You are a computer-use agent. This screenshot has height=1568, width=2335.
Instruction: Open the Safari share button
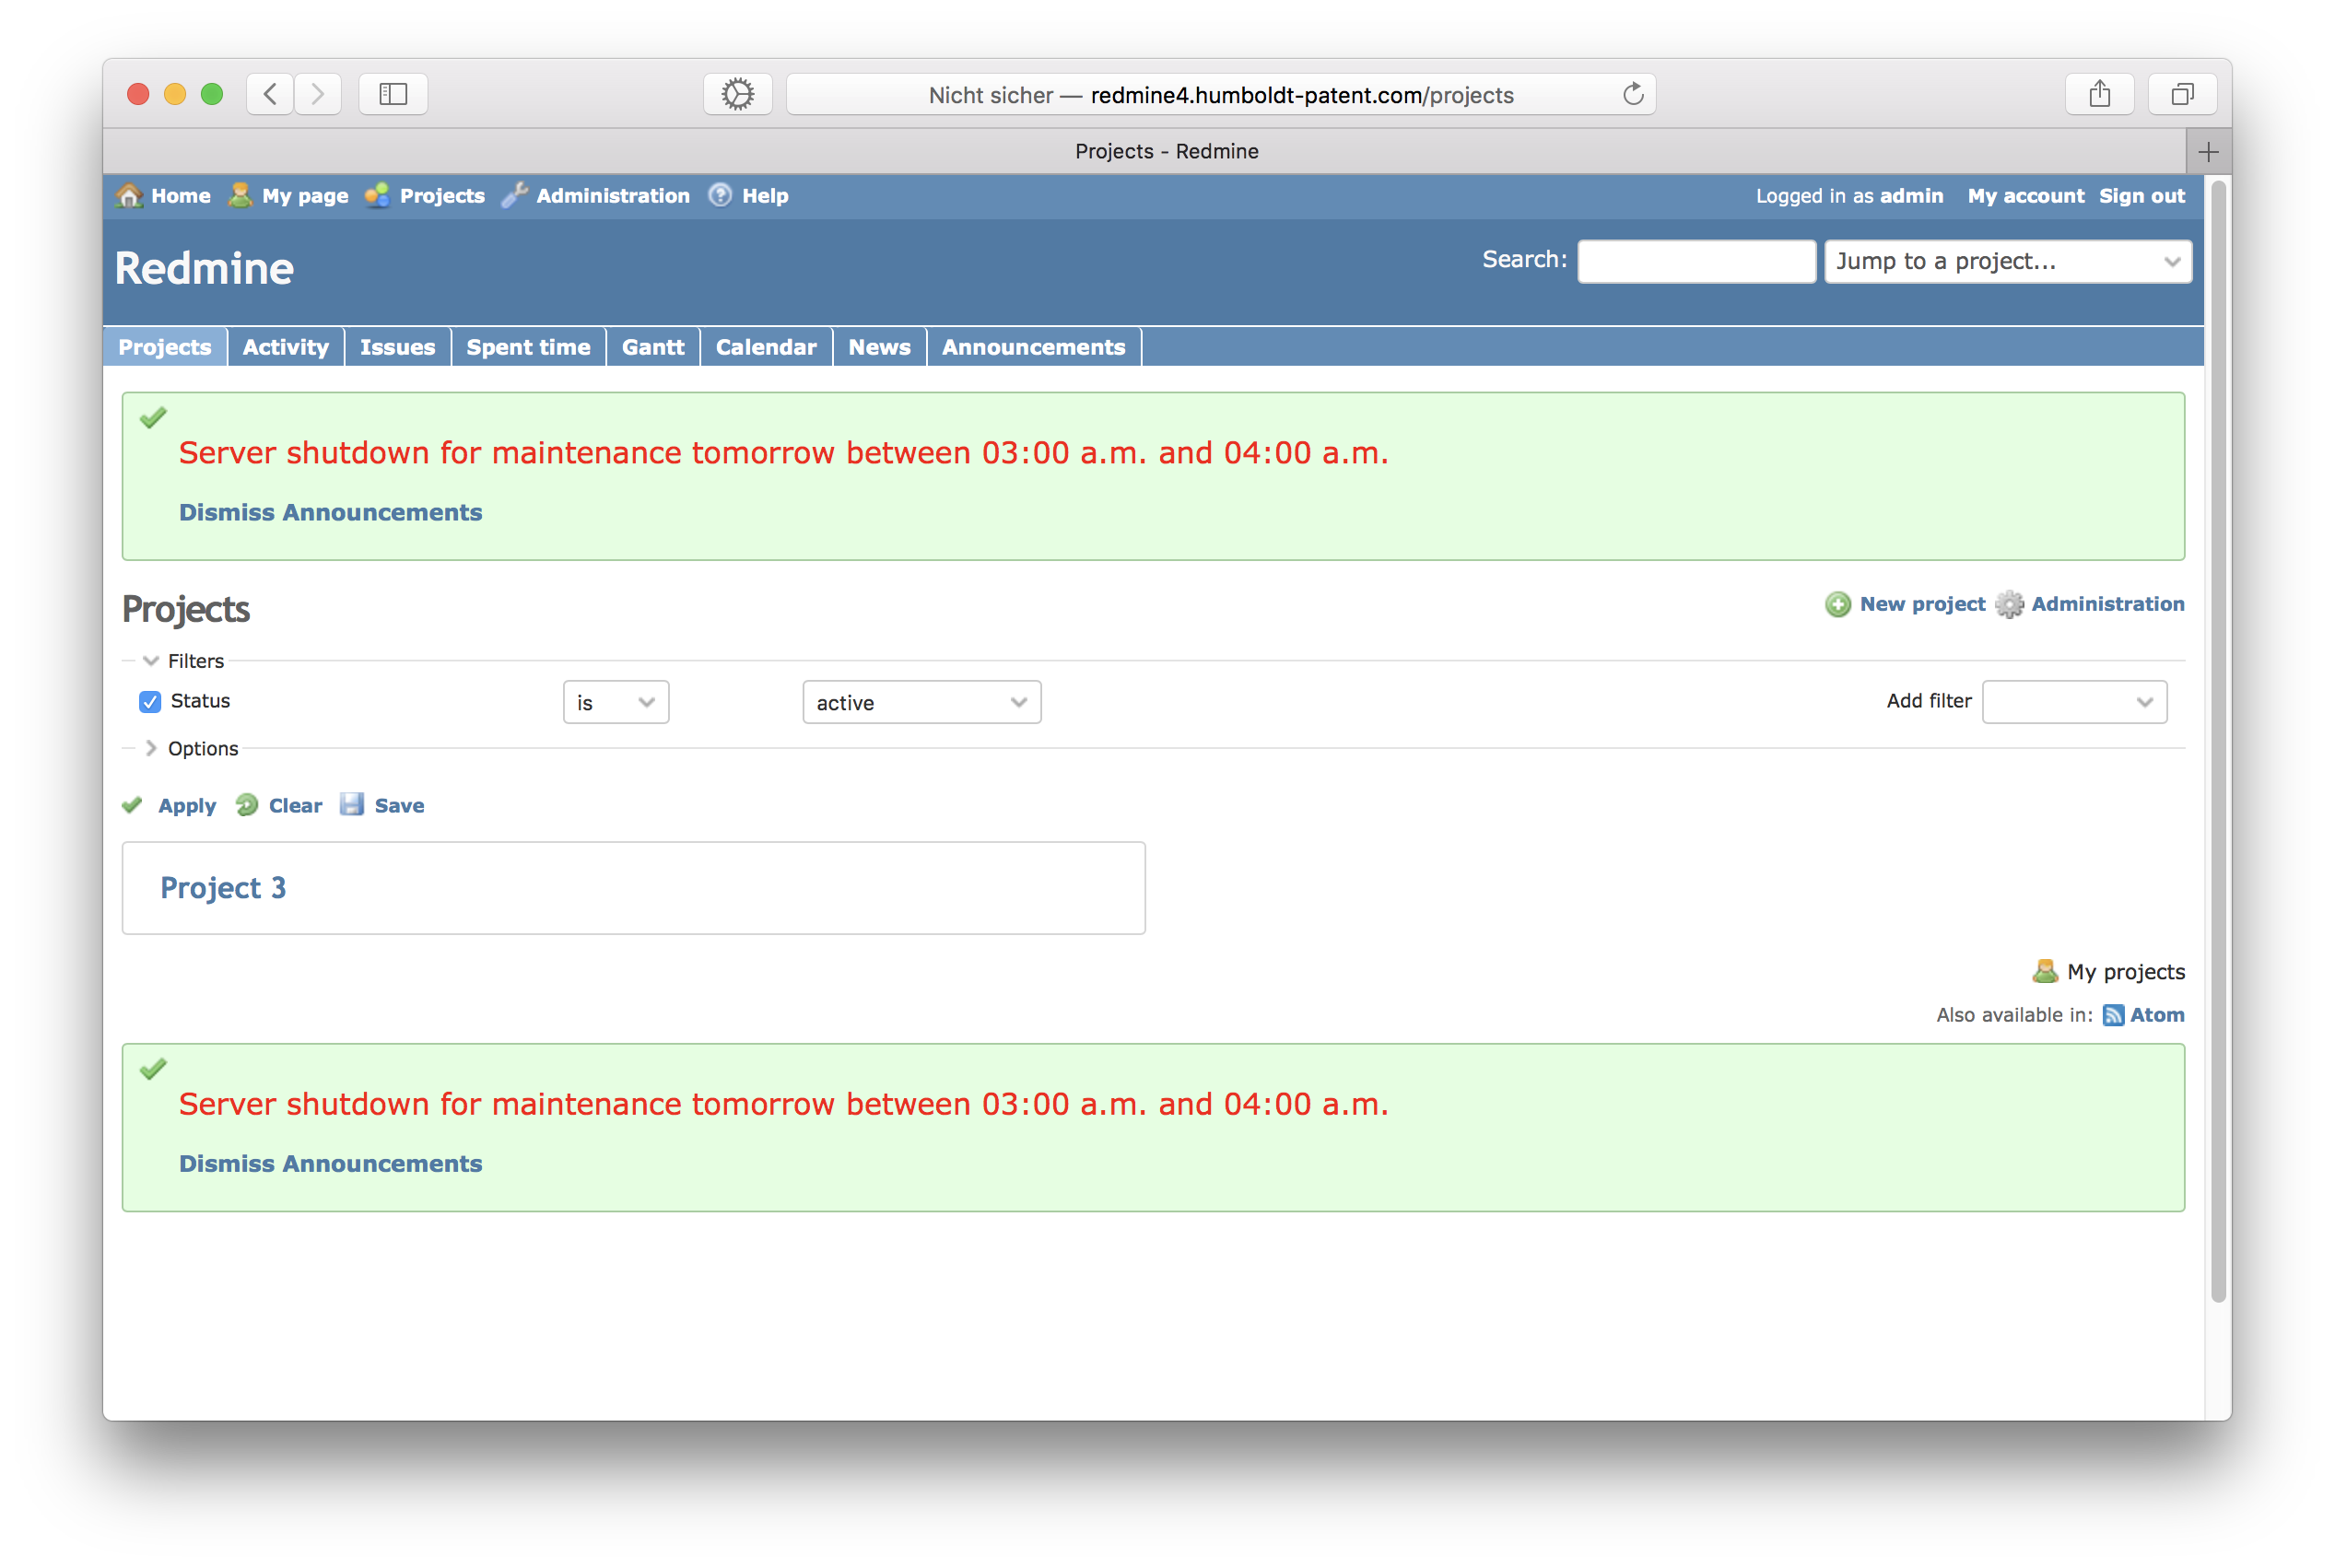tap(2100, 94)
